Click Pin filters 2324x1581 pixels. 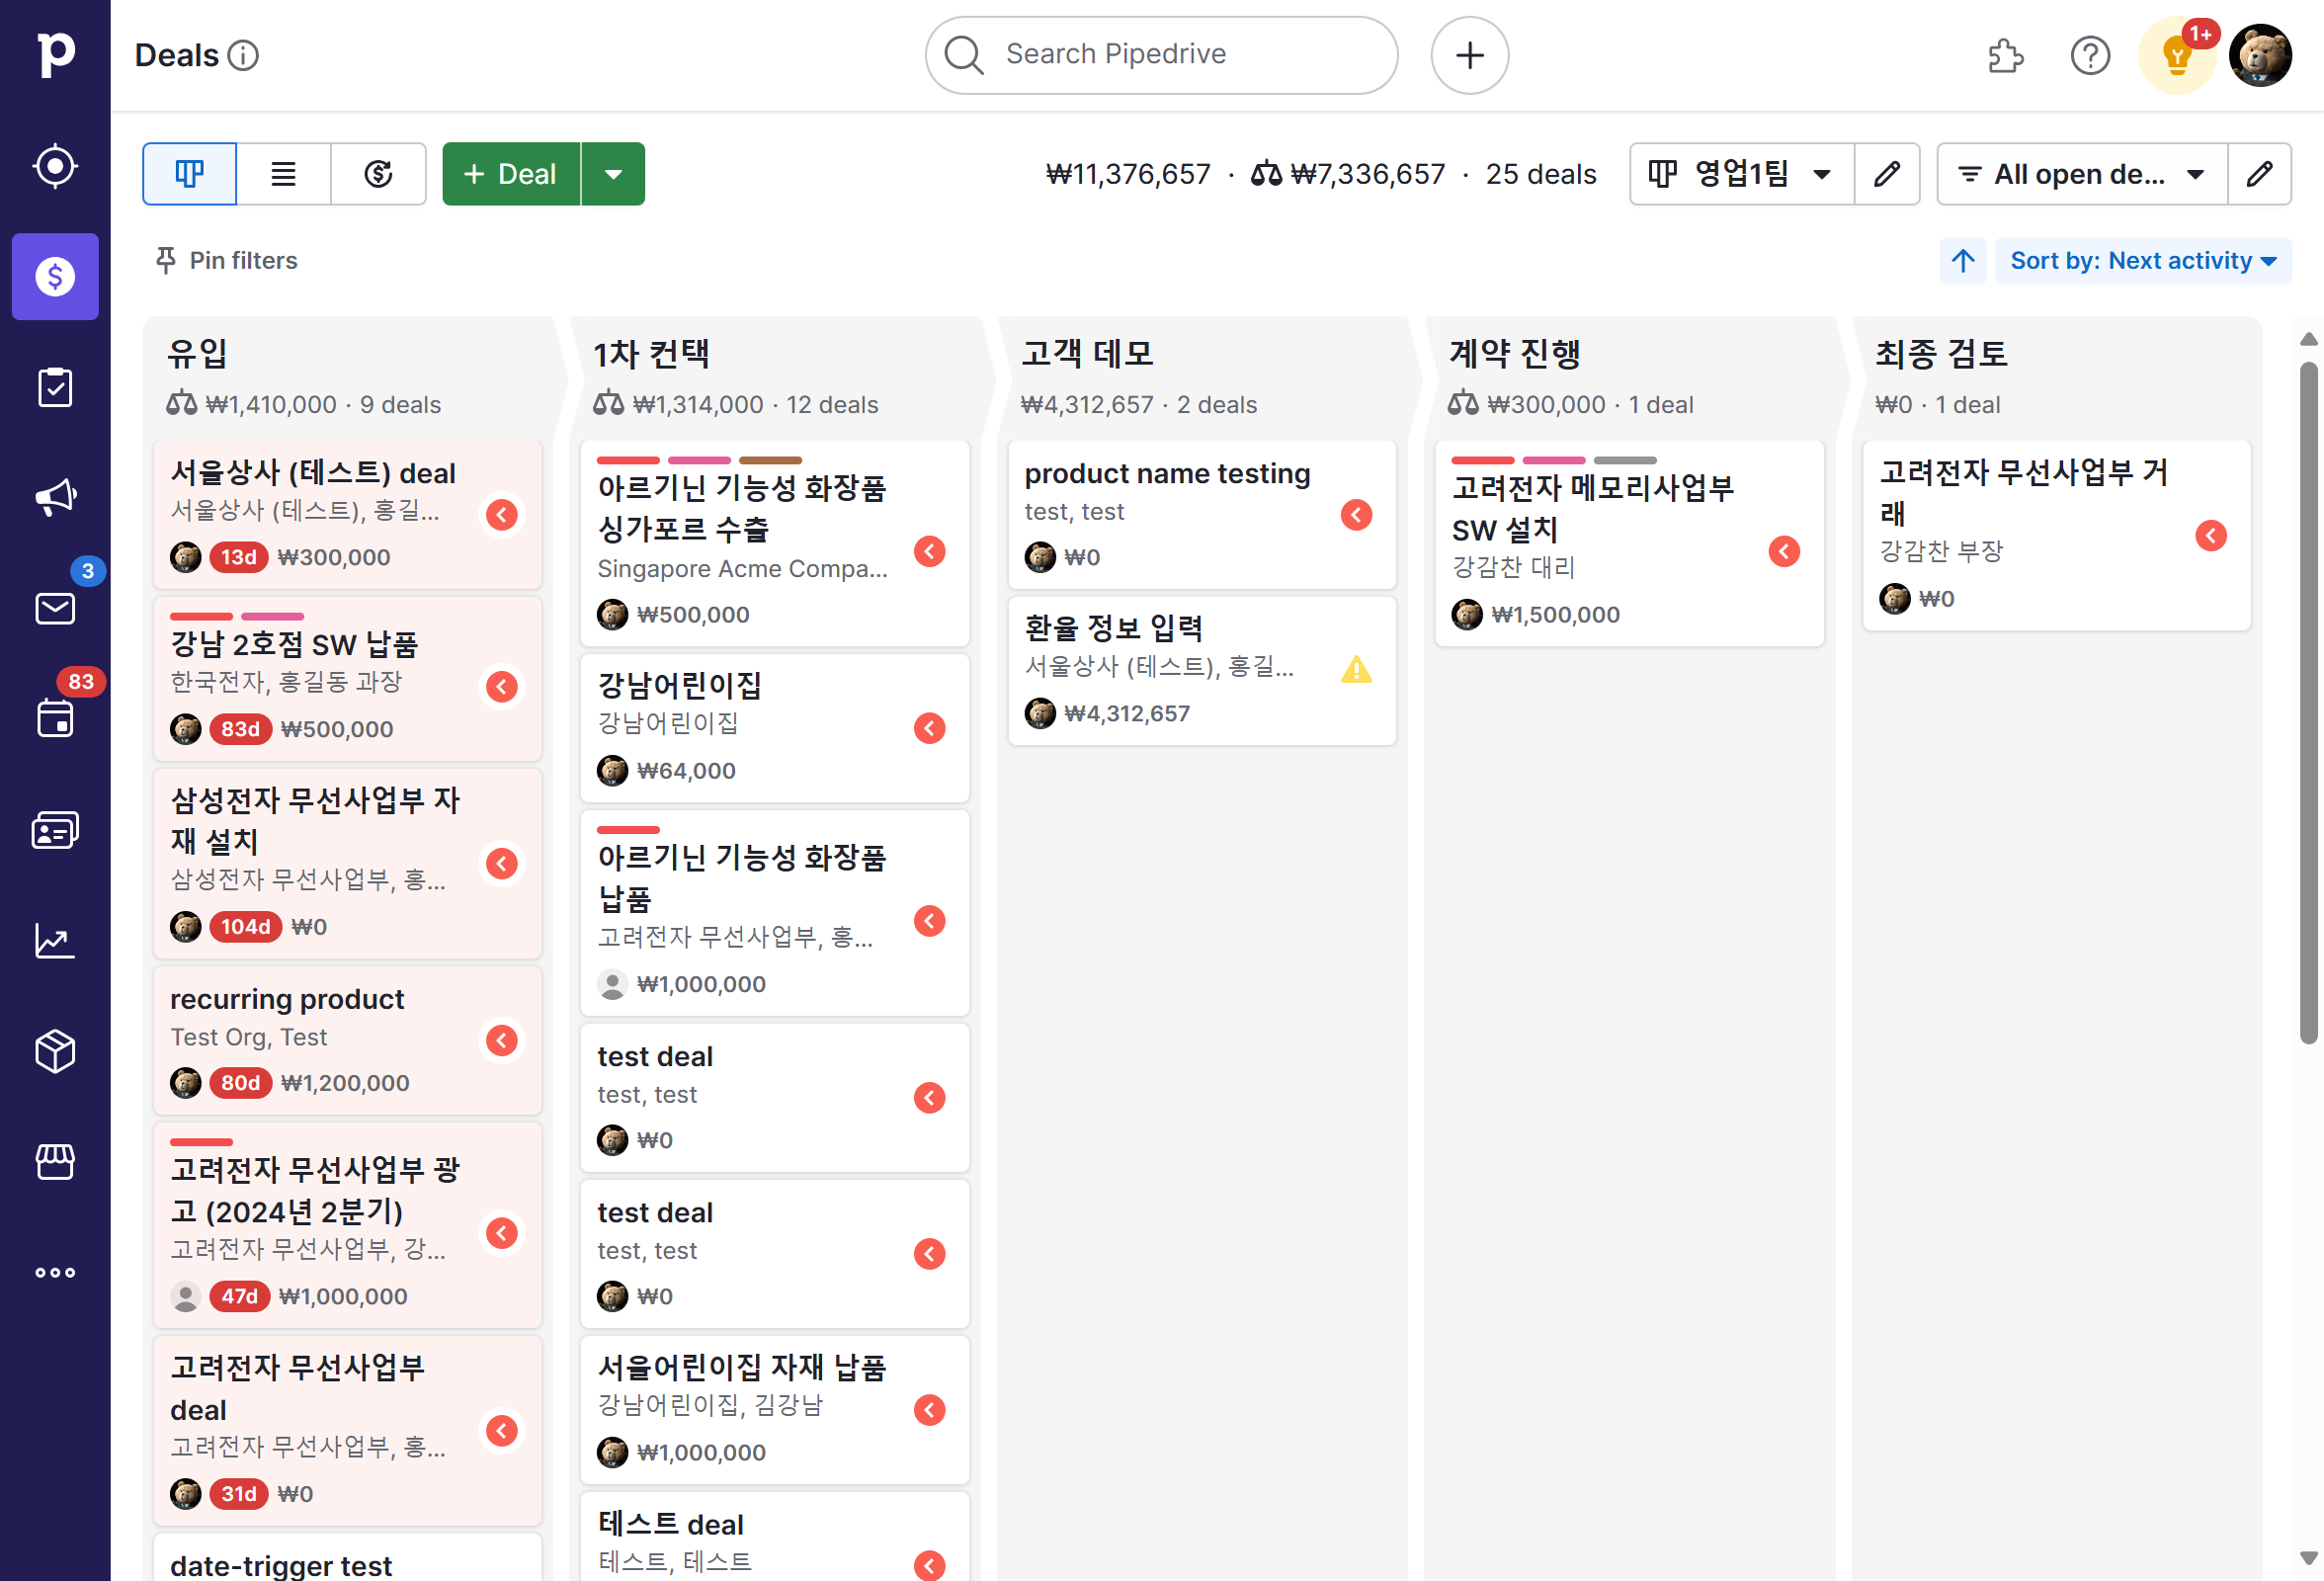[227, 261]
